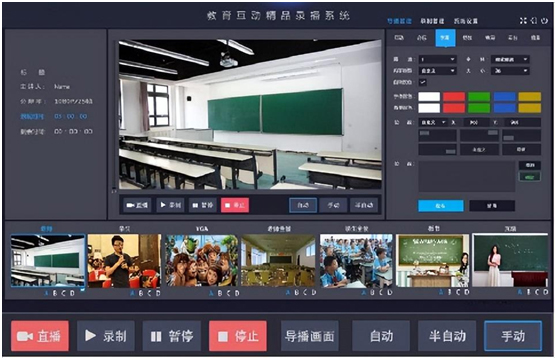This screenshot has height=360, width=557.
Task: Click the small red stop button under the preview
Action: click(x=235, y=205)
